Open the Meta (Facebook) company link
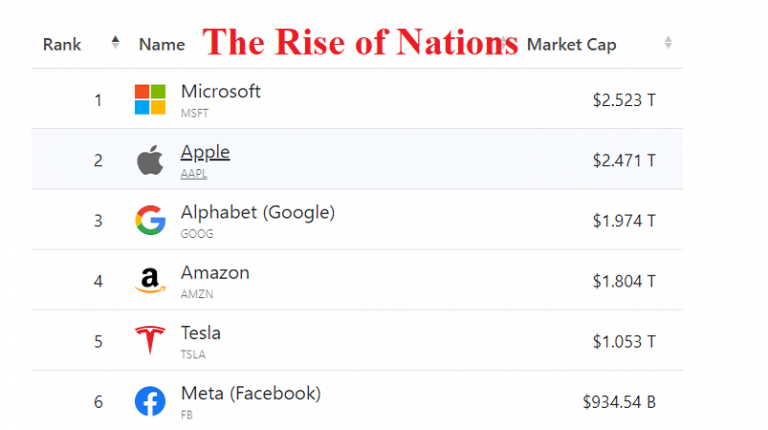The height and width of the screenshot is (430, 768). click(x=251, y=393)
